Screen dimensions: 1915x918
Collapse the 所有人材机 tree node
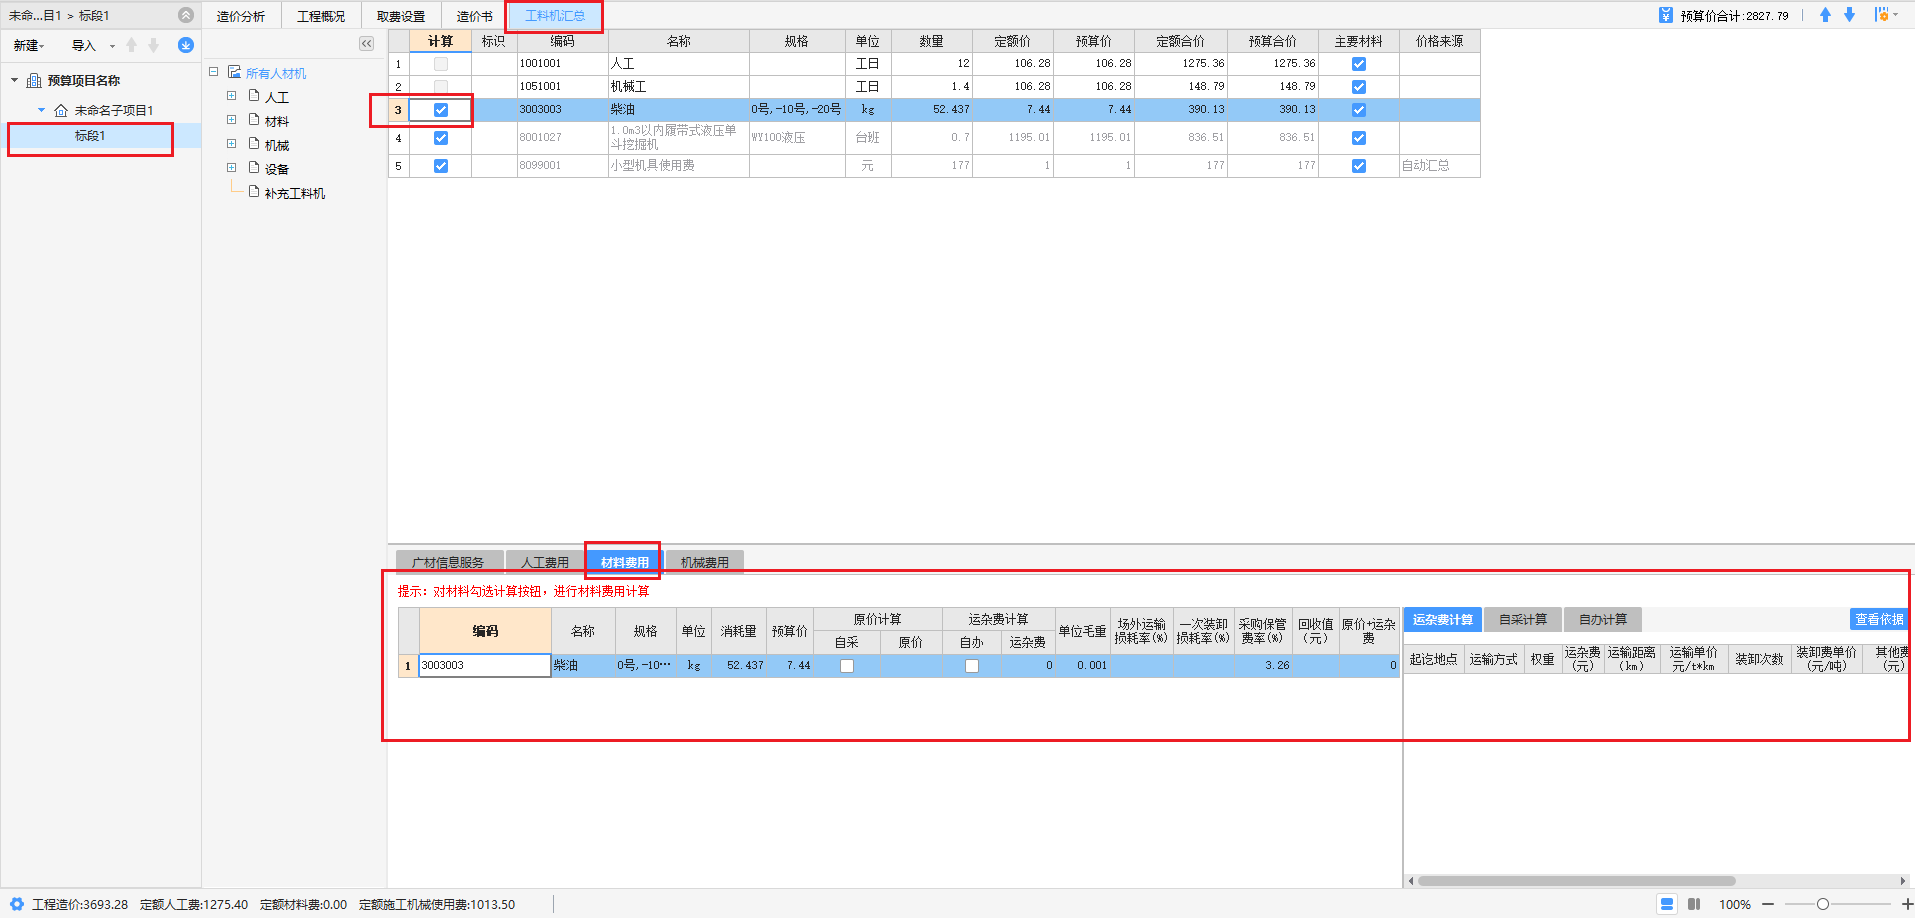pyautogui.click(x=213, y=72)
